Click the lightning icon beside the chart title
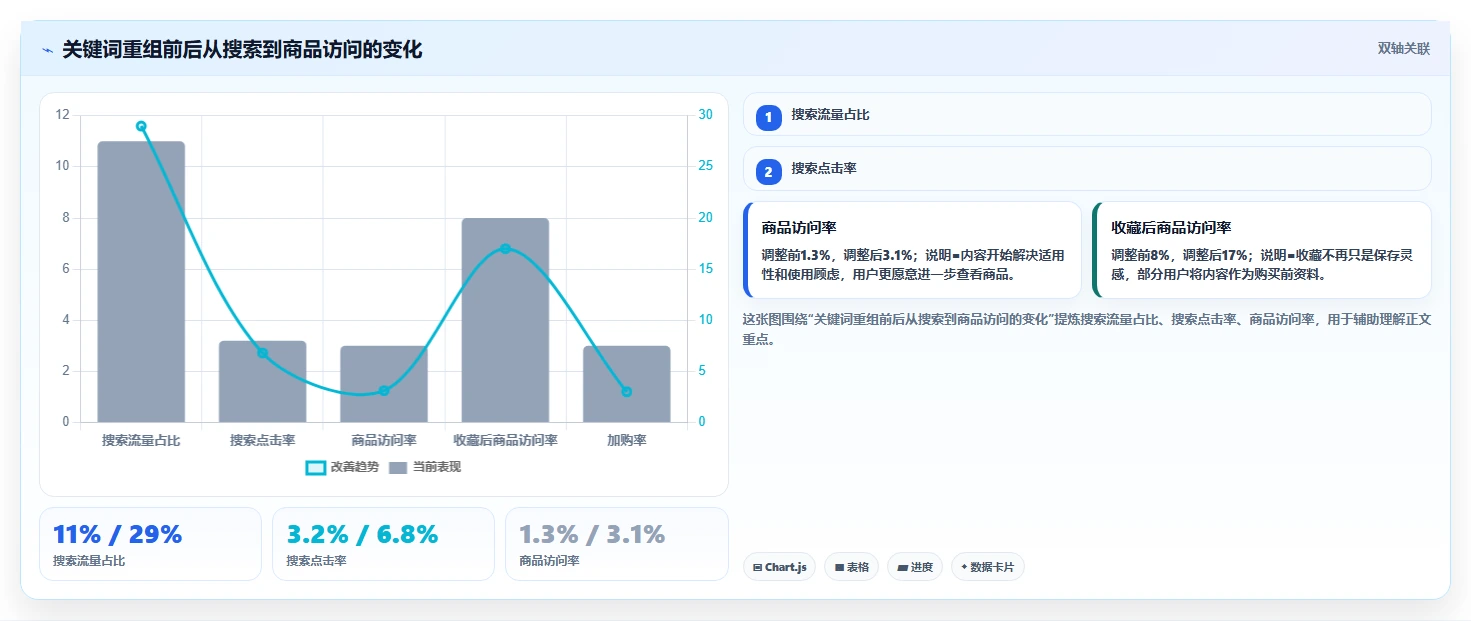This screenshot has height=621, width=1471. click(x=47, y=49)
